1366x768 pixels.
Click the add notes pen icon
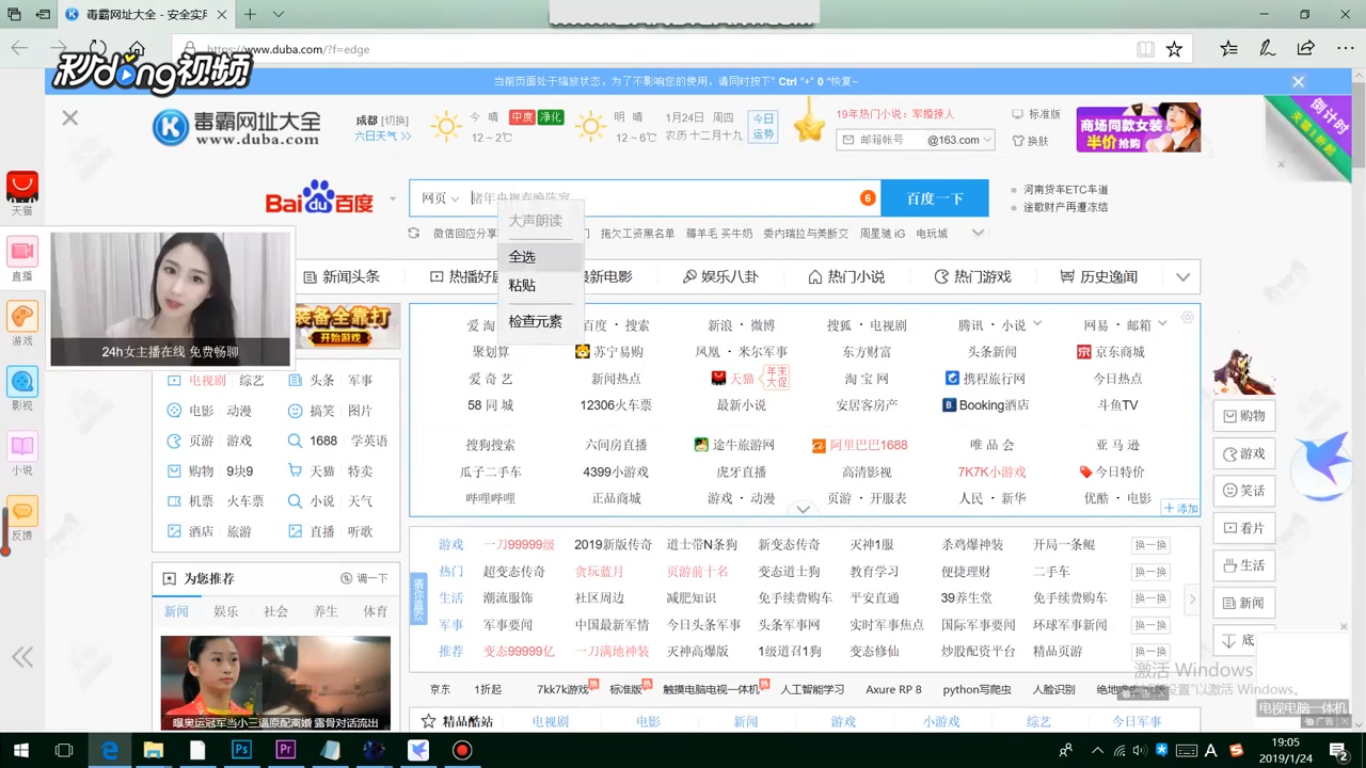(x=1267, y=48)
